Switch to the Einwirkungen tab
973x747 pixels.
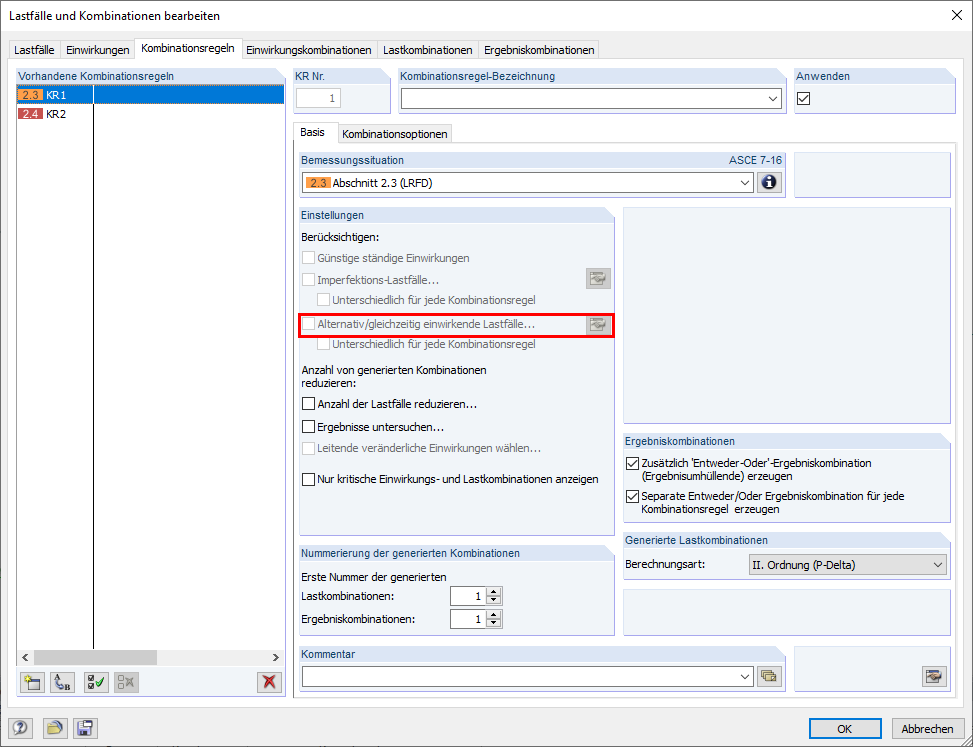pyautogui.click(x=98, y=50)
